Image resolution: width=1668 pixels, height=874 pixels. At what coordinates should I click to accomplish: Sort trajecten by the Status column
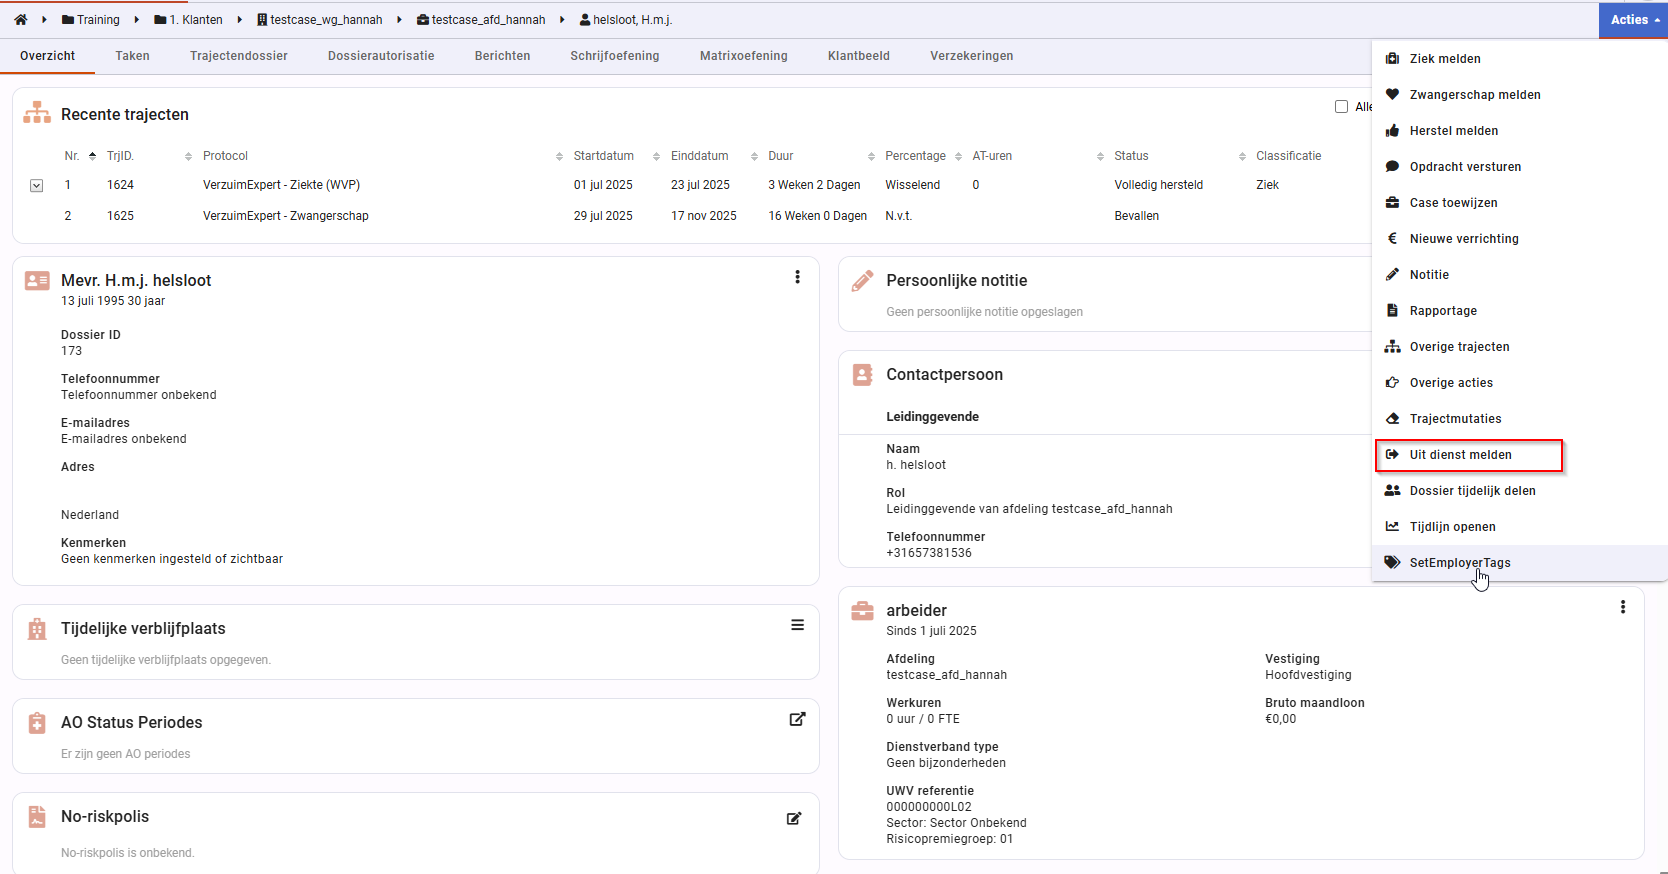point(1180,156)
